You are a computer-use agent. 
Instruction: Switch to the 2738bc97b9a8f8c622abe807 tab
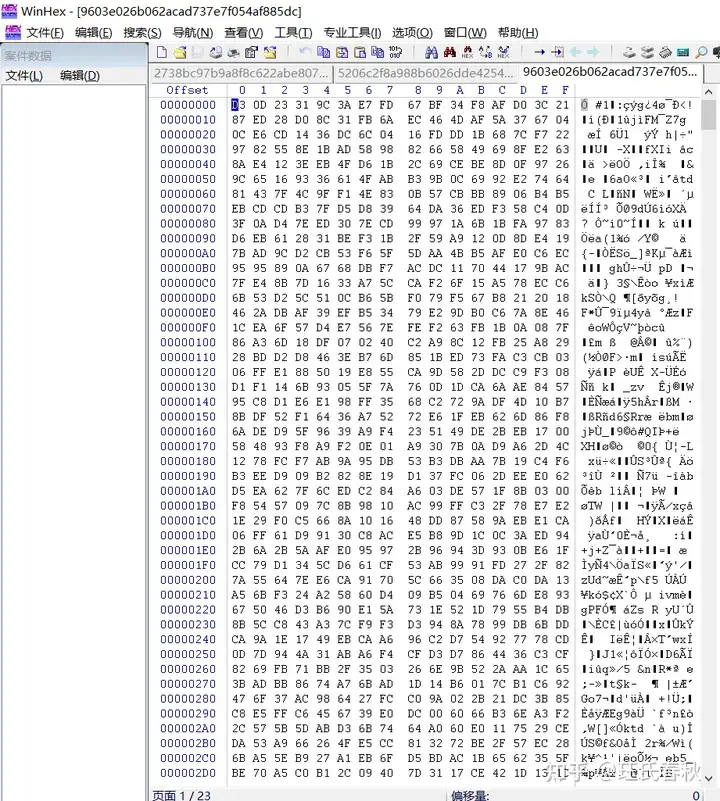tap(241, 74)
